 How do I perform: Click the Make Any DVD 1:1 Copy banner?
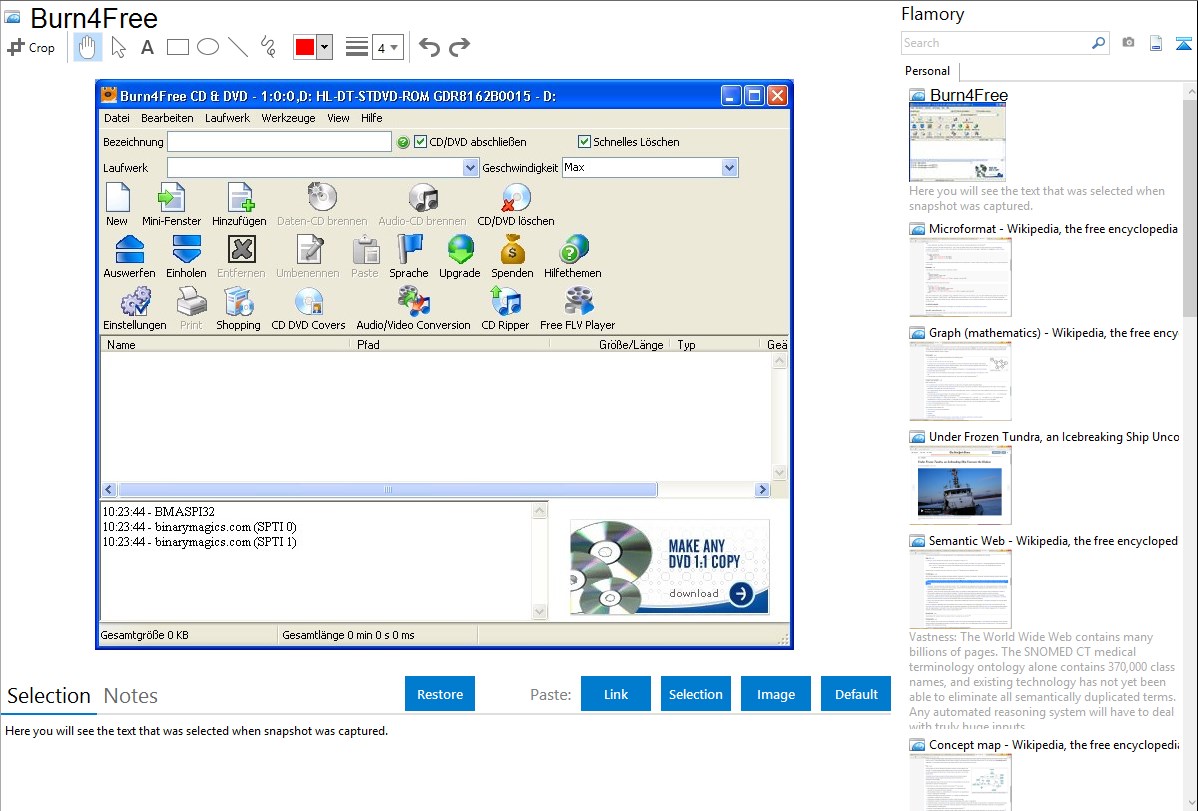pyautogui.click(x=669, y=567)
